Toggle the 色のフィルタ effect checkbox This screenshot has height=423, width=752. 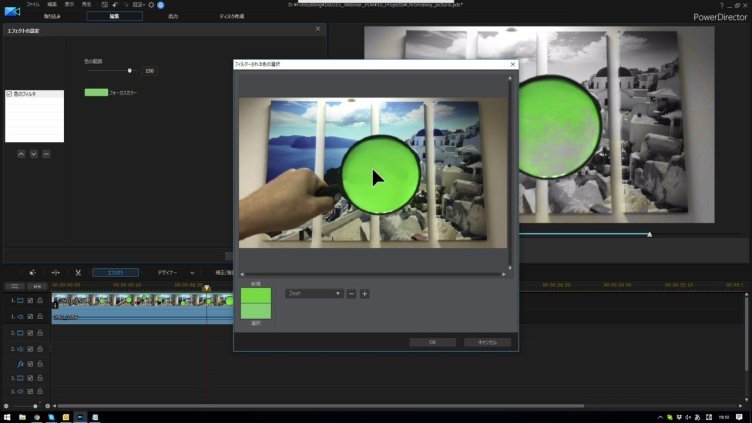pyautogui.click(x=9, y=94)
